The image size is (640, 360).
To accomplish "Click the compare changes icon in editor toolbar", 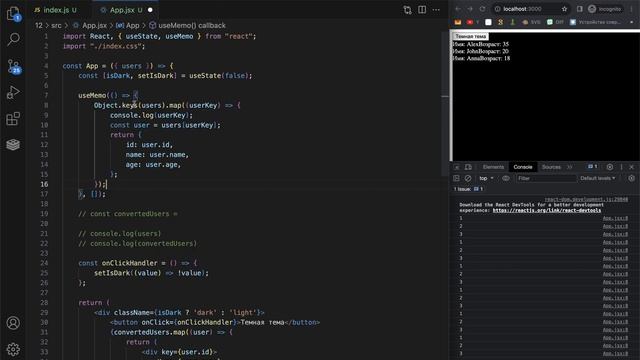I will click(407, 10).
